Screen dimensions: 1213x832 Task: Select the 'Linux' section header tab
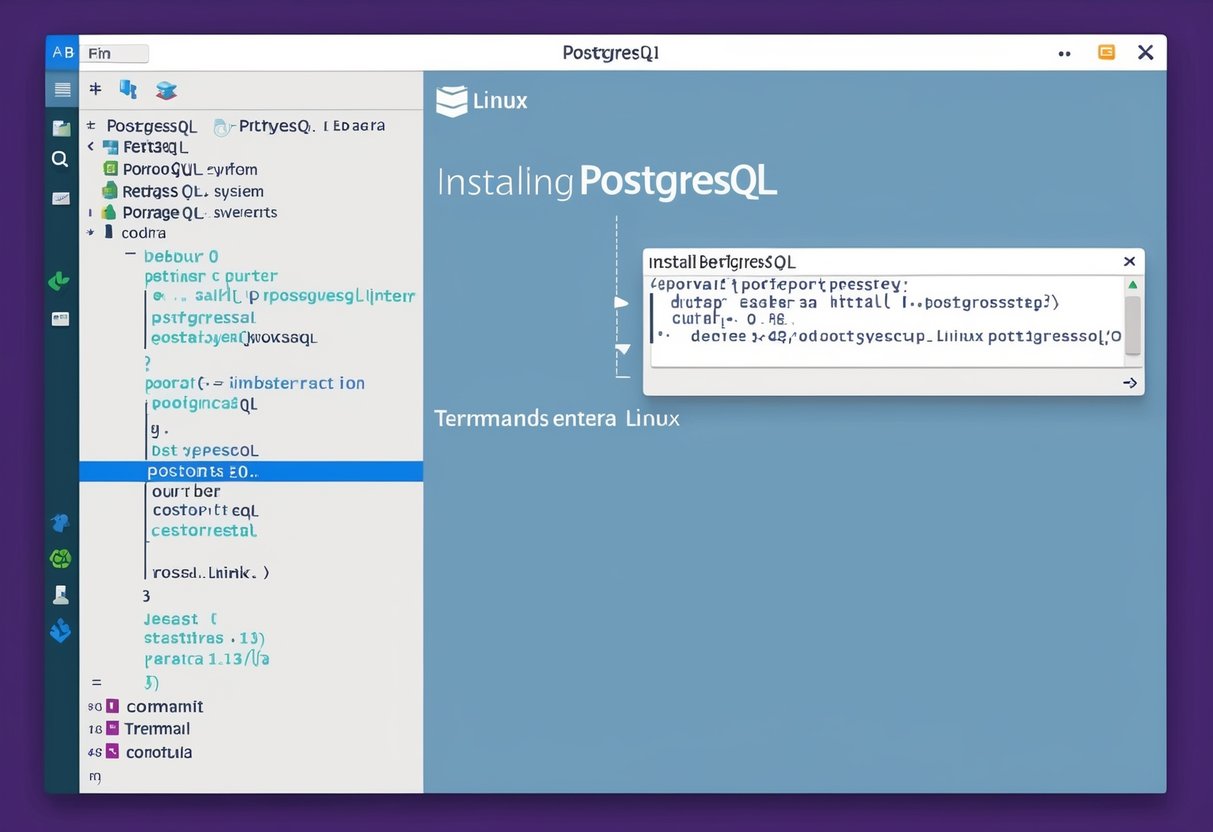tap(500, 100)
